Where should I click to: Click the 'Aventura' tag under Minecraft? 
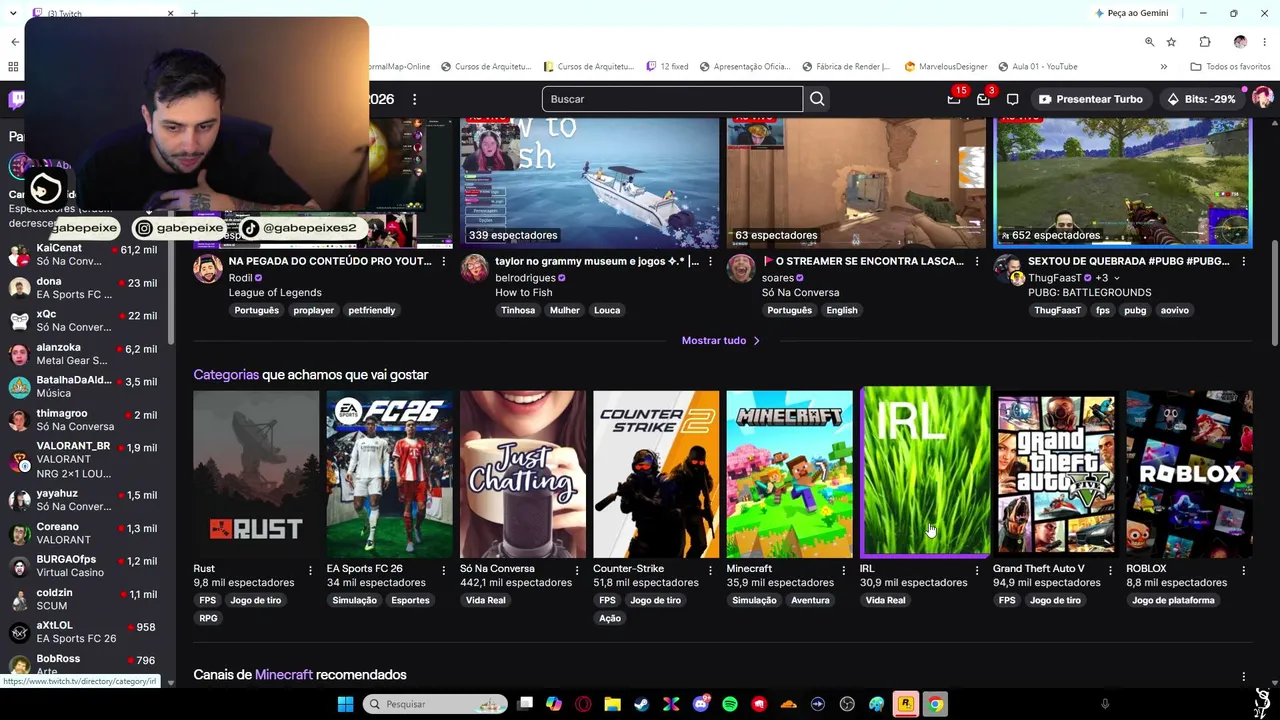click(x=810, y=601)
